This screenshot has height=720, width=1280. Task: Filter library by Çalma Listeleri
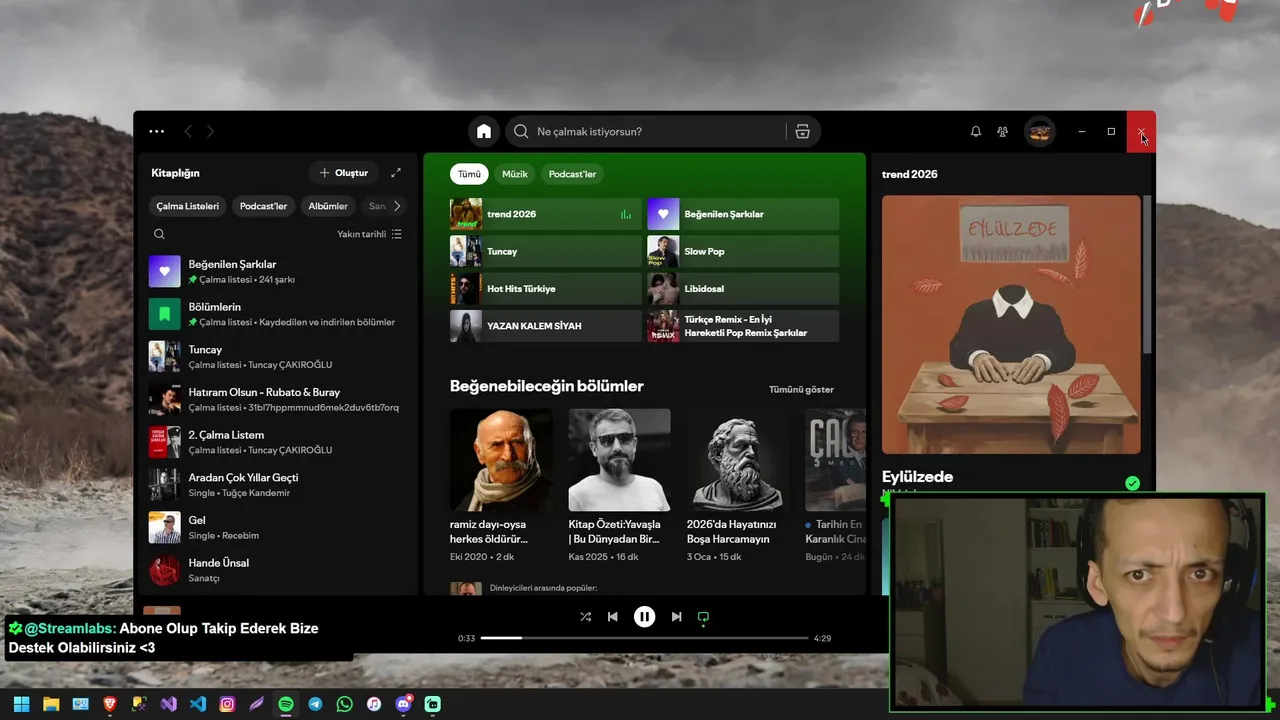188,206
